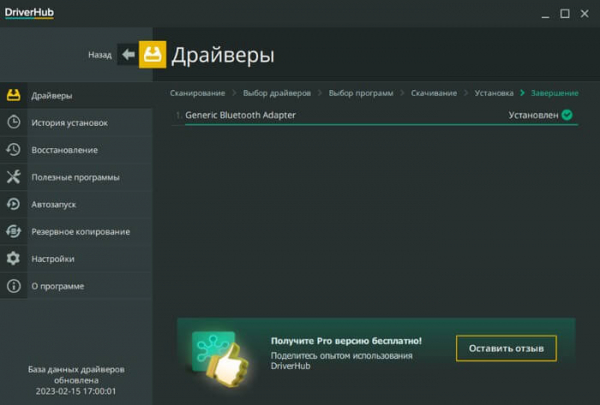
Task: Select Восстановление in sidebar
Action: click(77, 150)
